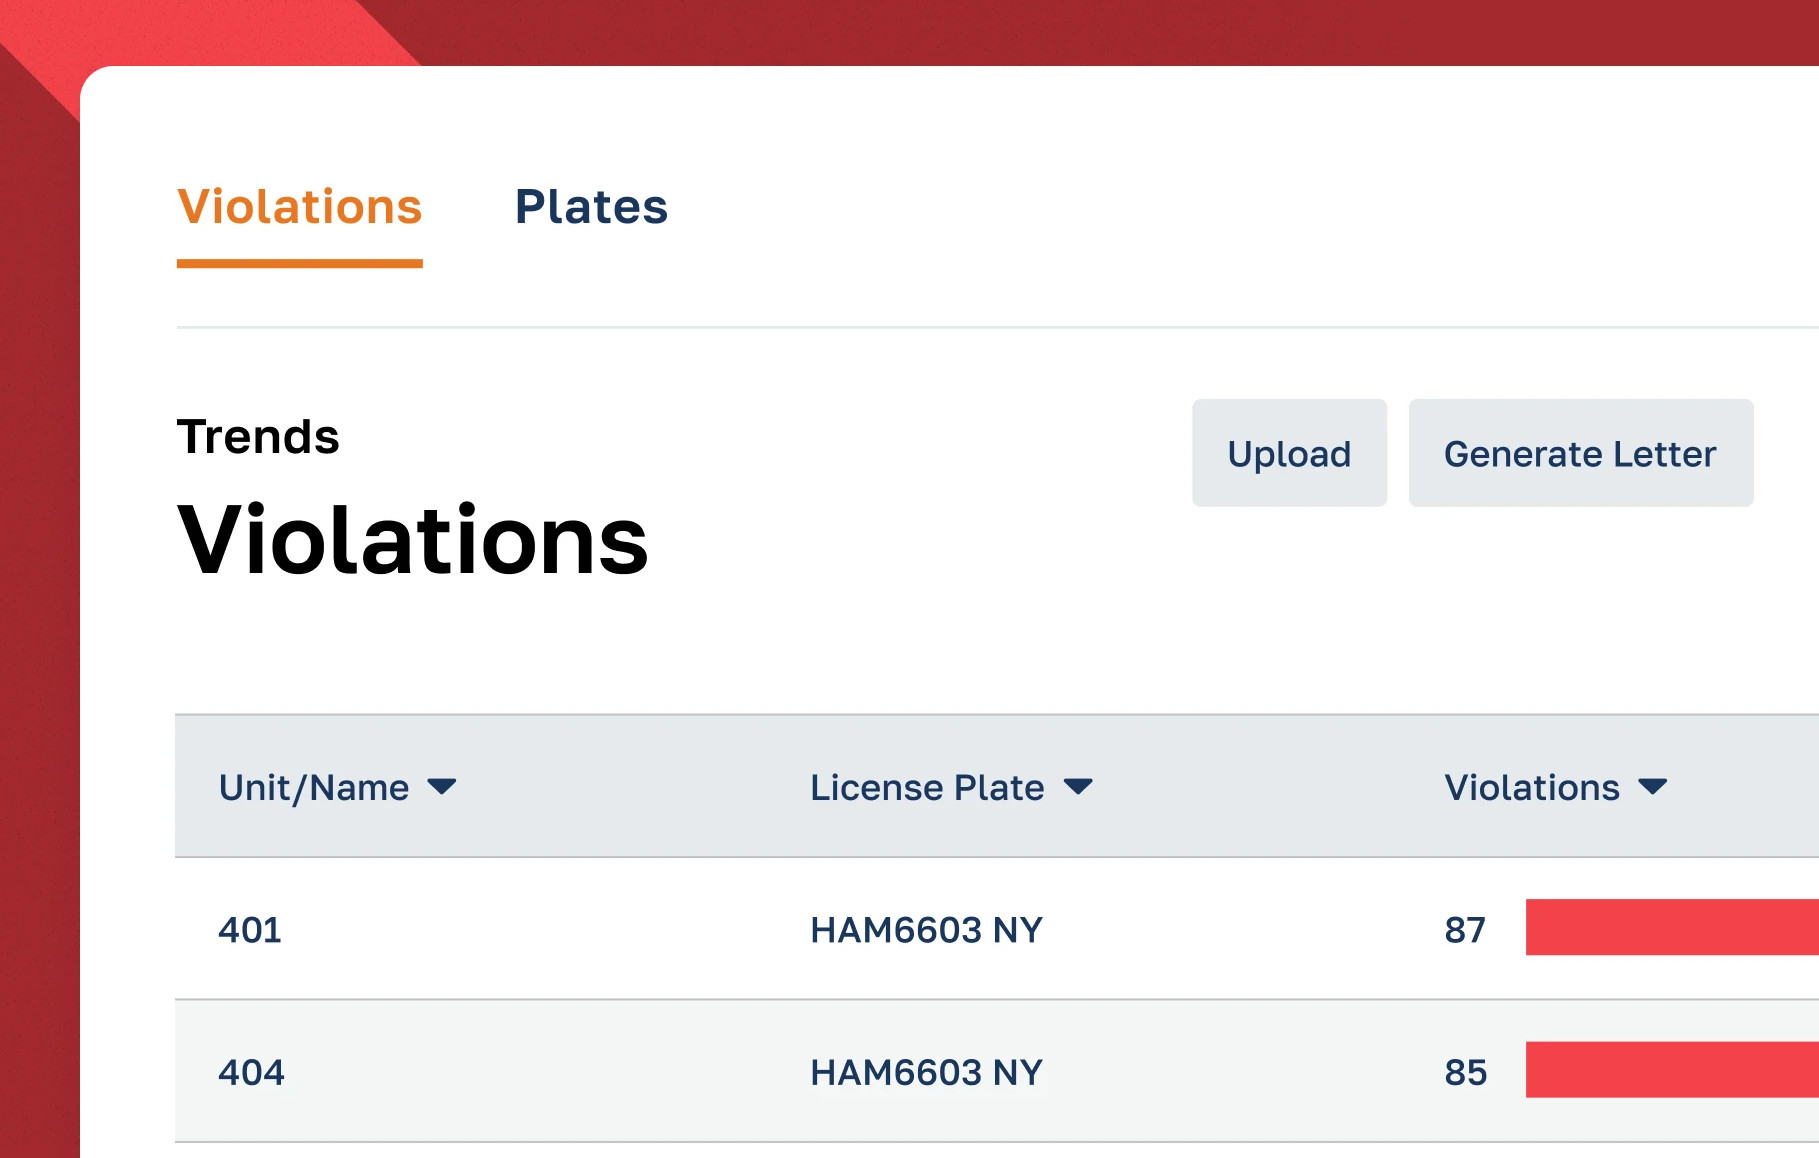Click license plate HAM6603 NY in row 404

[x=926, y=1072]
